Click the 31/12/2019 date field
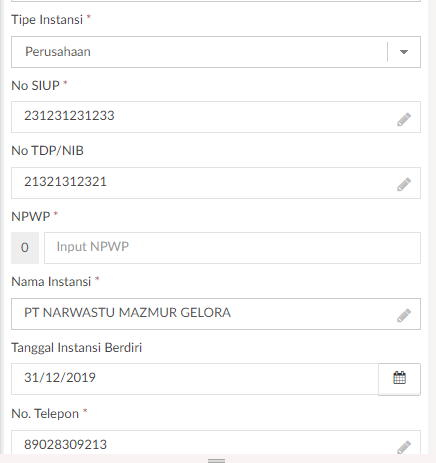 [195, 379]
